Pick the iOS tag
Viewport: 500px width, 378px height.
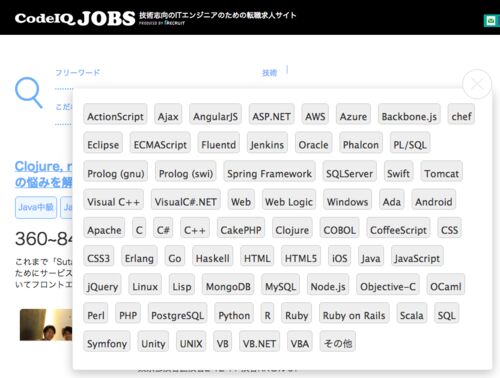pos(339,256)
